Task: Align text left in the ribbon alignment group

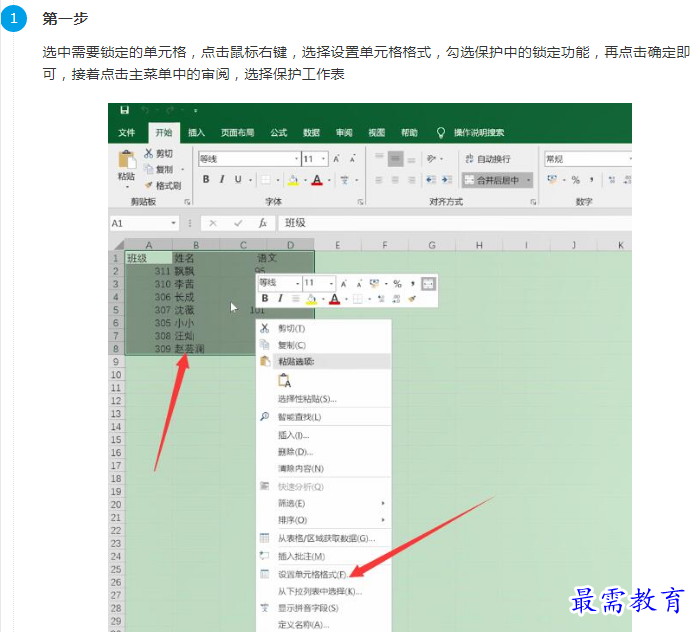Action: 379,180
